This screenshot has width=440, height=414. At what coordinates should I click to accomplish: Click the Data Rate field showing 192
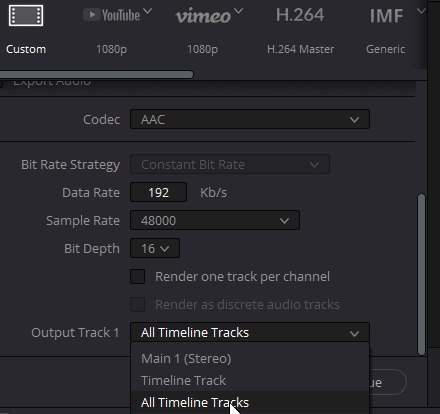click(158, 192)
